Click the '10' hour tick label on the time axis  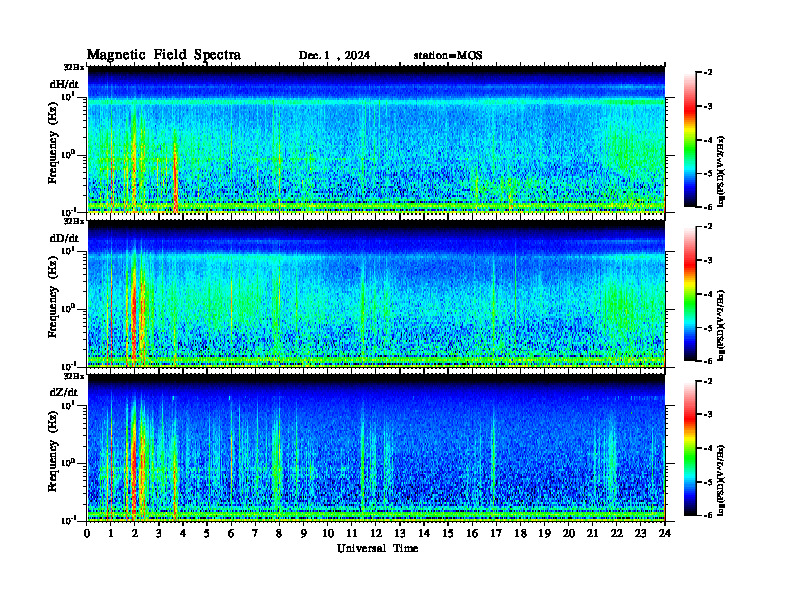[328, 534]
